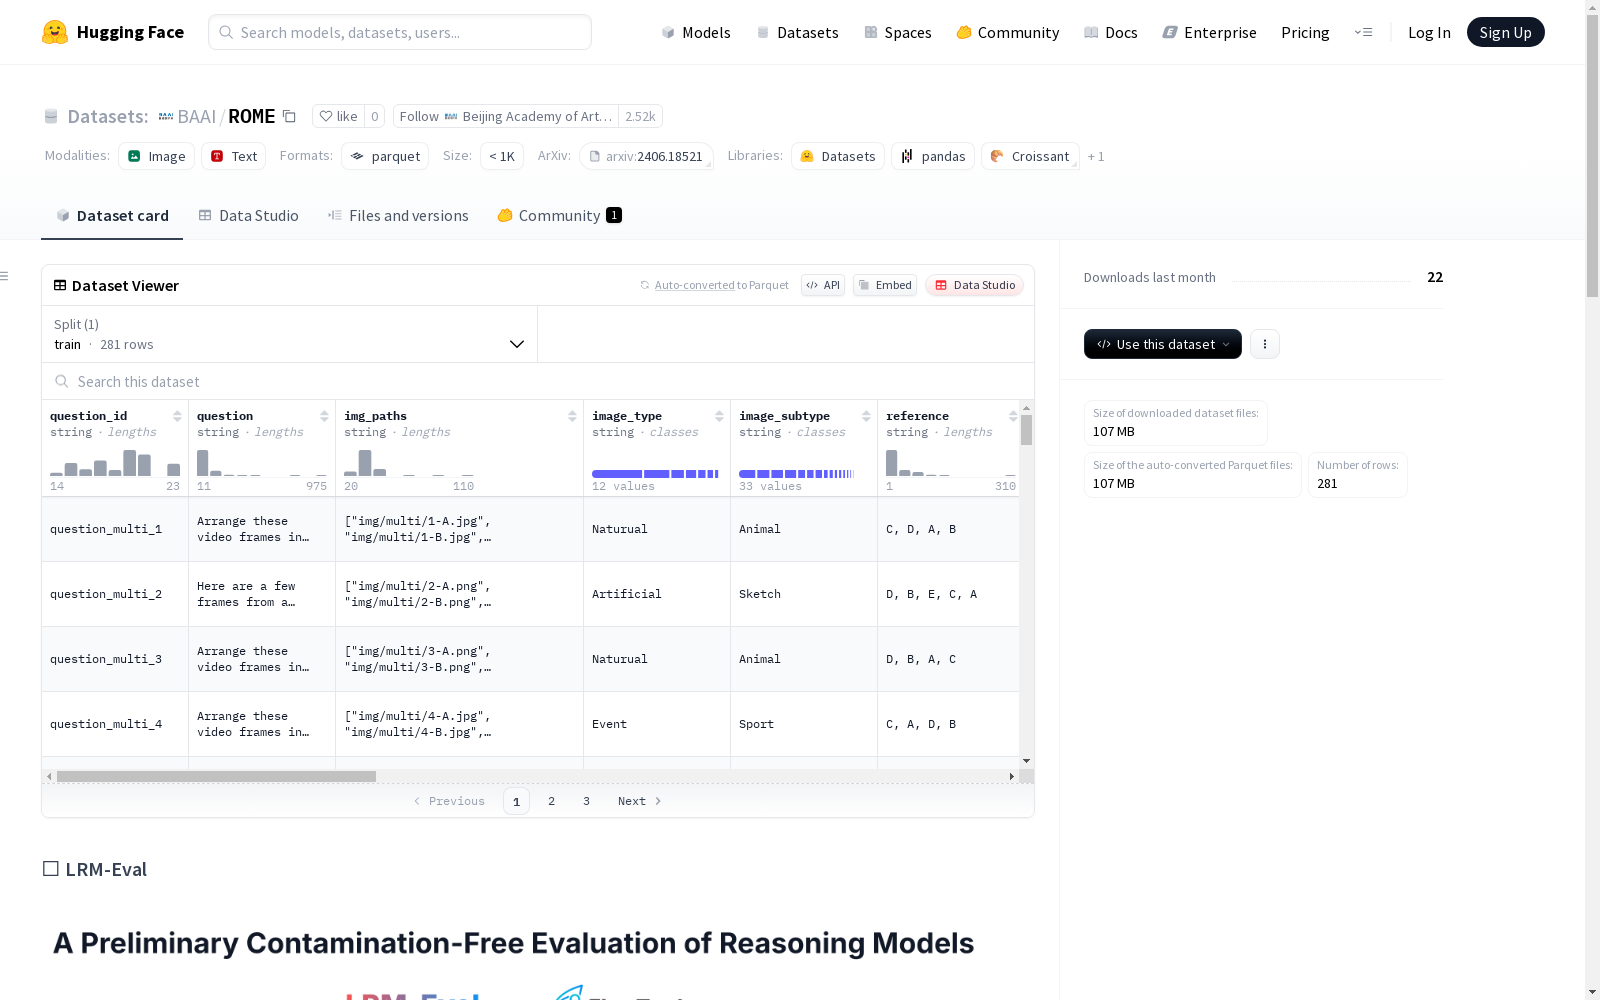1600x1000 pixels.
Task: Focus the Search models, datasets, users field
Action: [400, 32]
